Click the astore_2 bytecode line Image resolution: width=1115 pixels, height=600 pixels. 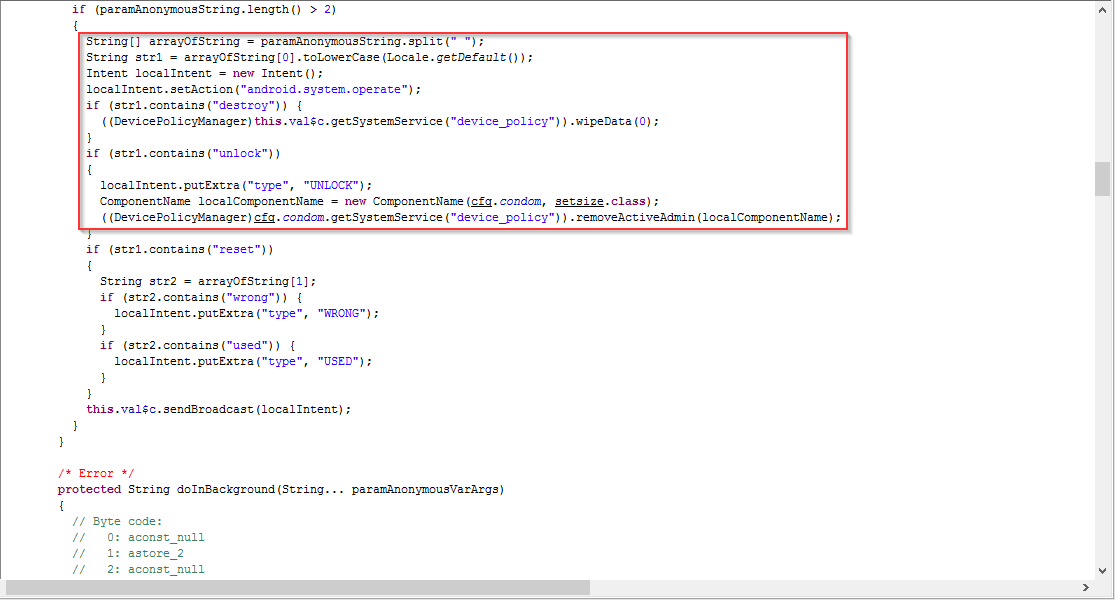coord(128,554)
